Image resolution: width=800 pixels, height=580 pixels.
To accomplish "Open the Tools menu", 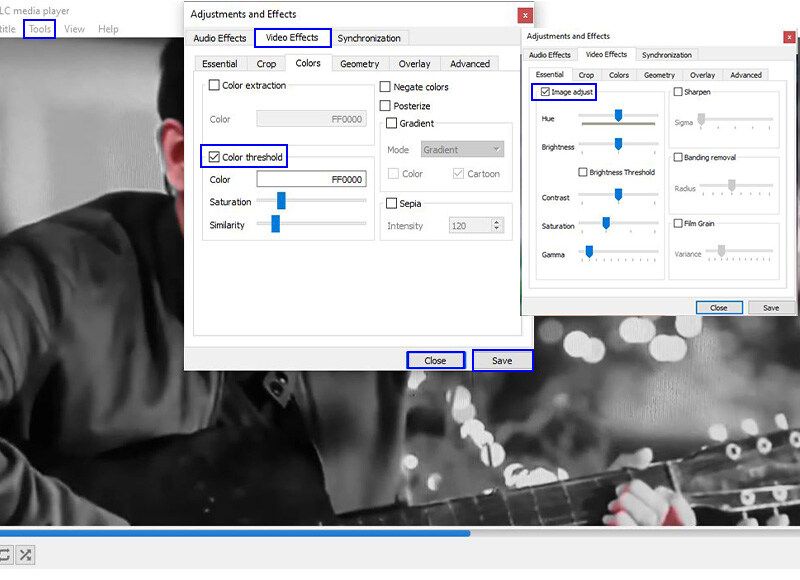I will [40, 29].
